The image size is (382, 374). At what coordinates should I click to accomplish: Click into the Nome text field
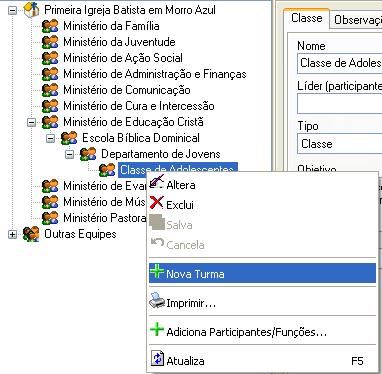340,63
